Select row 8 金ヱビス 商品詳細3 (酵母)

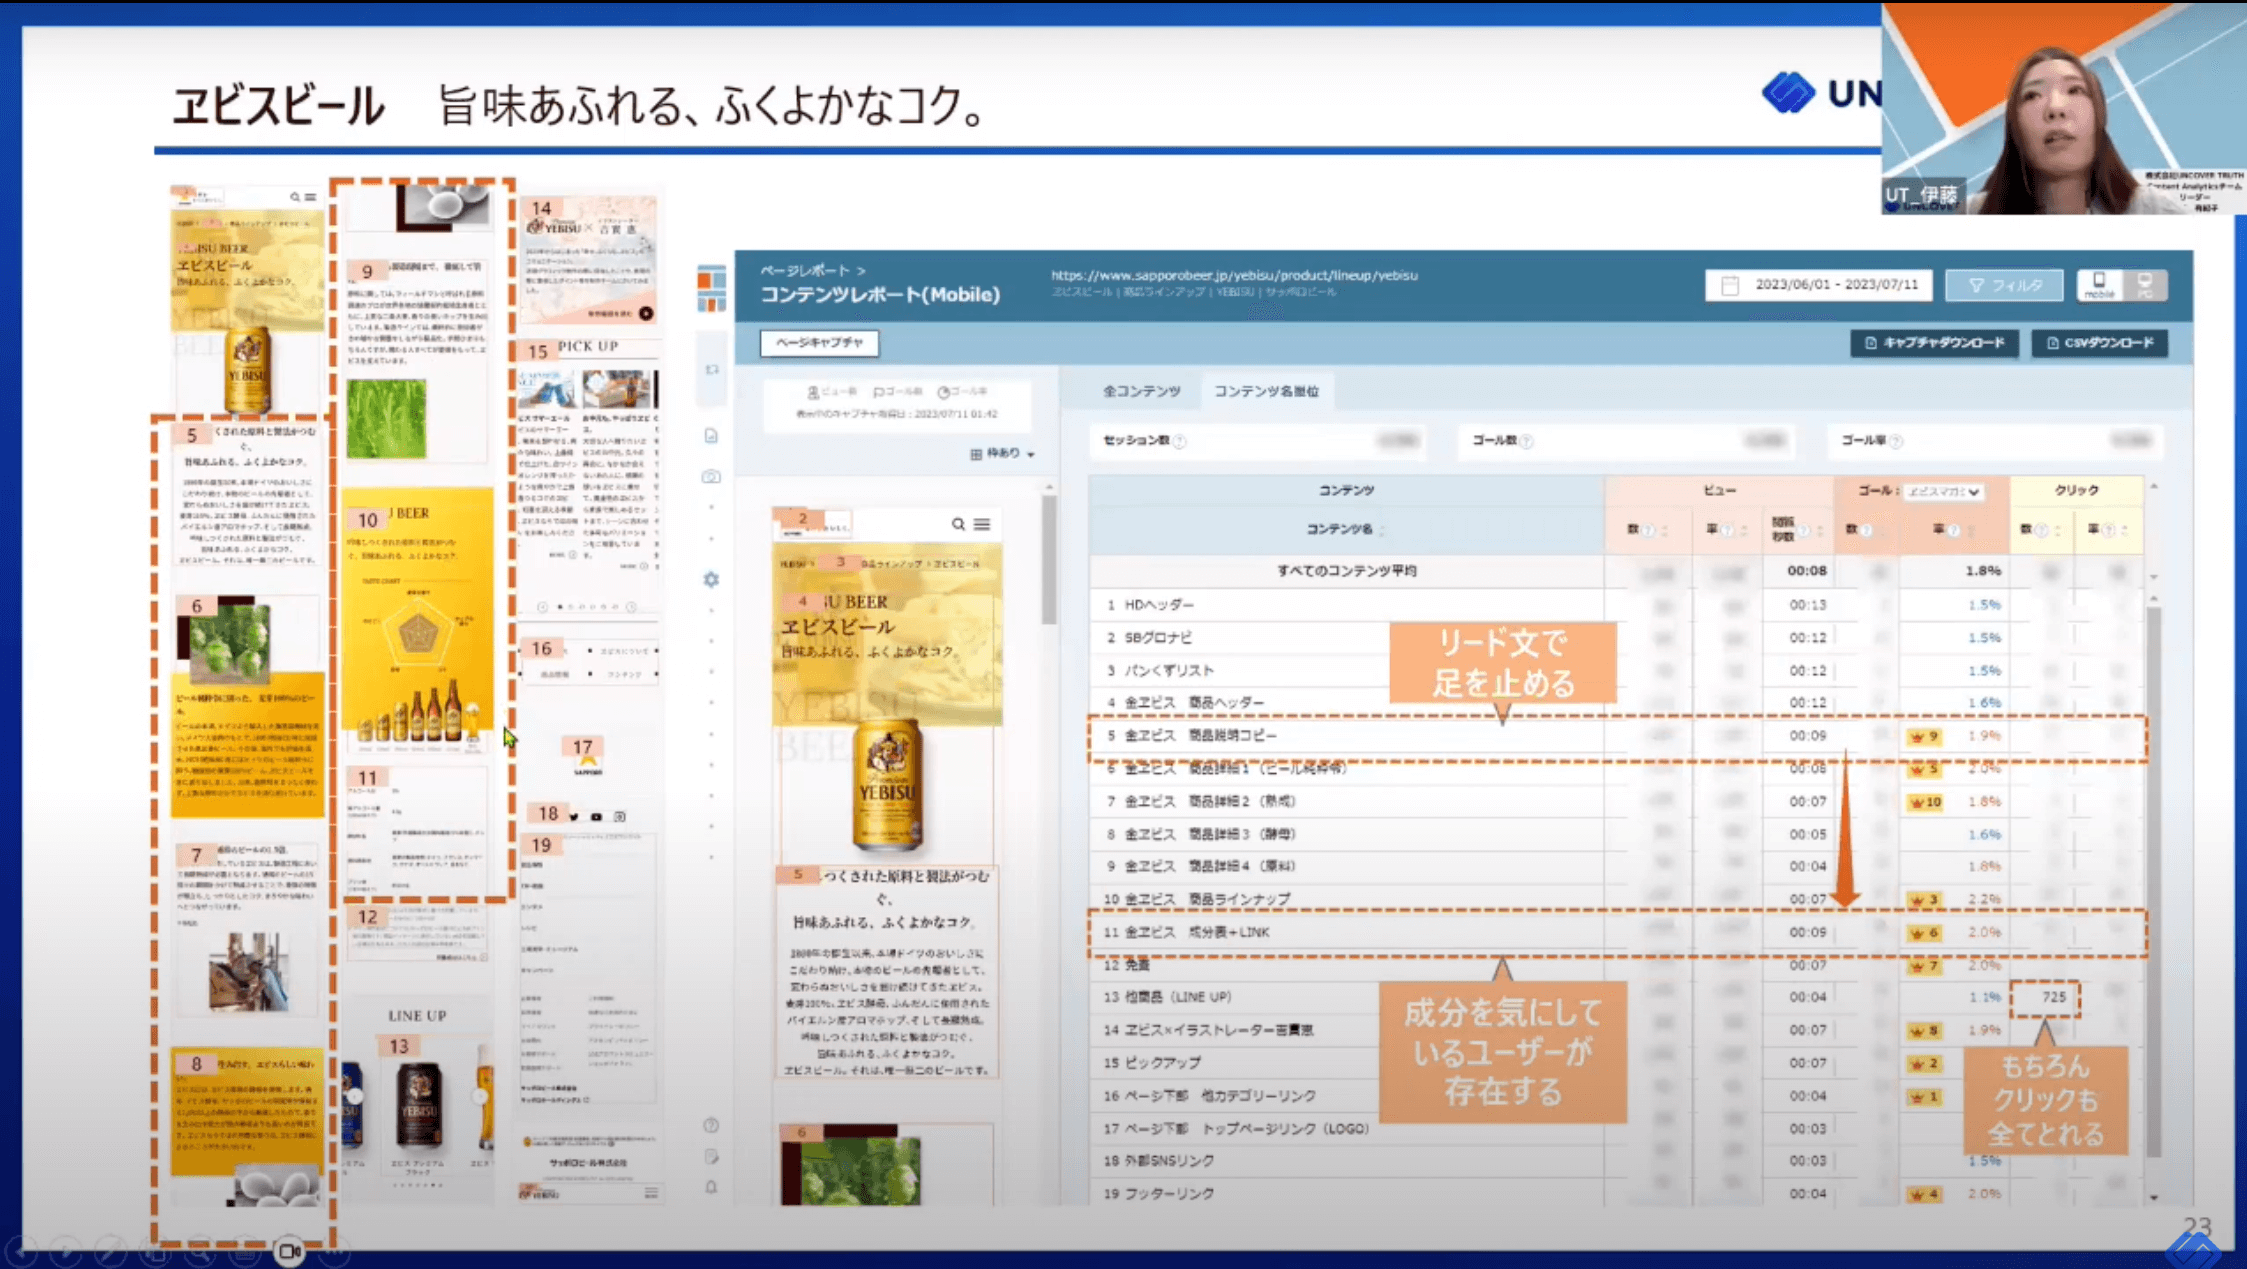[x=1616, y=834]
